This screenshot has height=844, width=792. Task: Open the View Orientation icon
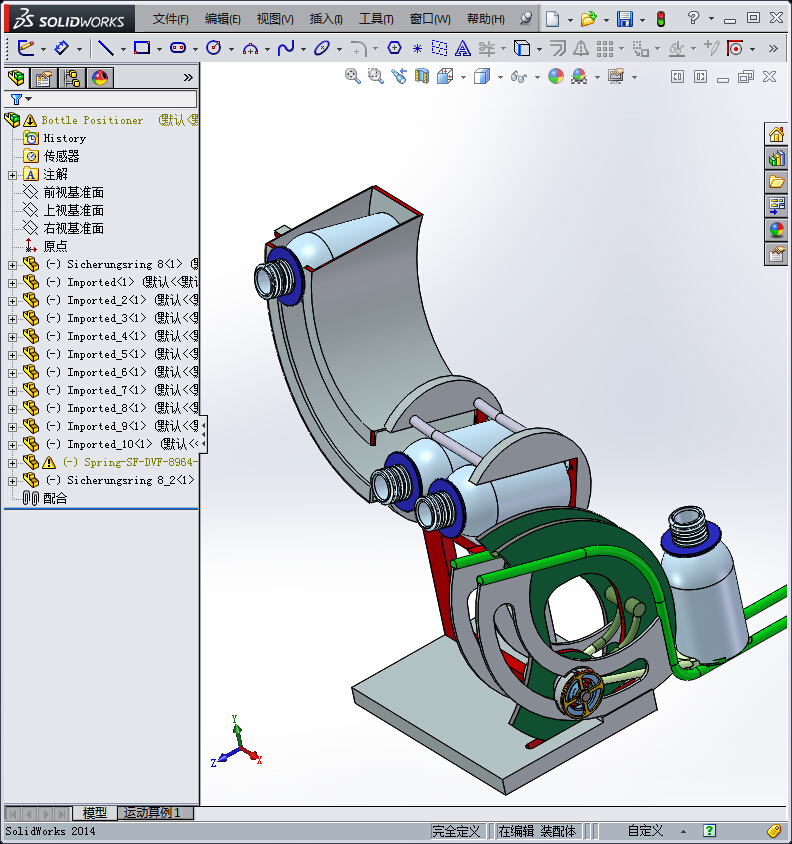pyautogui.click(x=445, y=76)
